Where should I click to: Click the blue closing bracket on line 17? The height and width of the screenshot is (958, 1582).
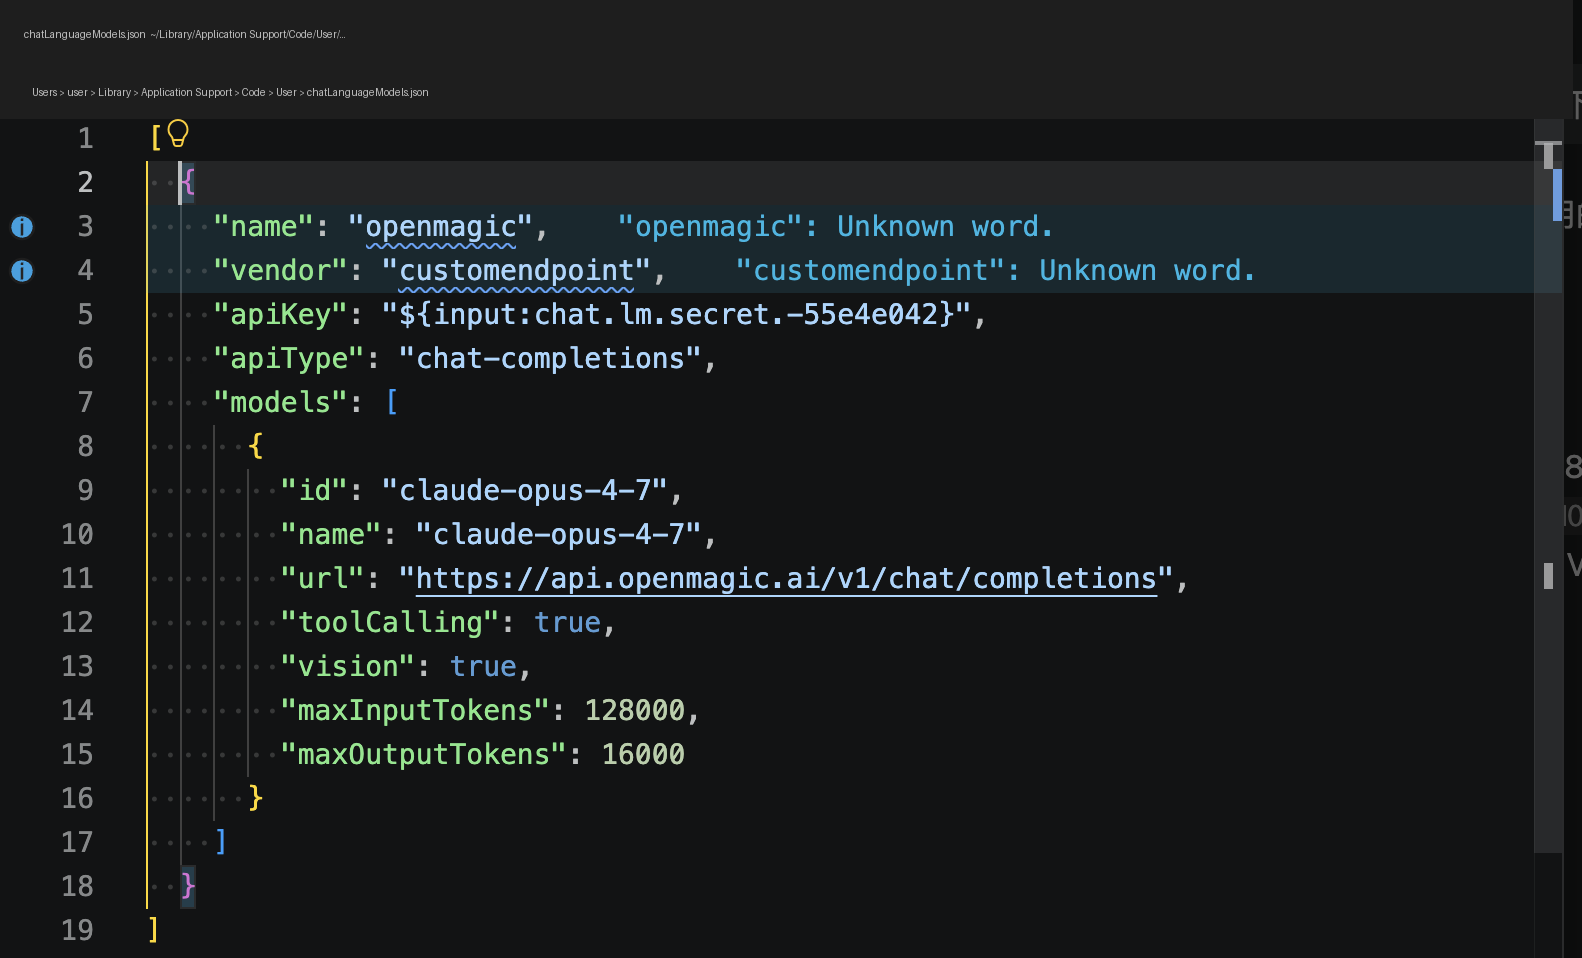[x=221, y=842]
